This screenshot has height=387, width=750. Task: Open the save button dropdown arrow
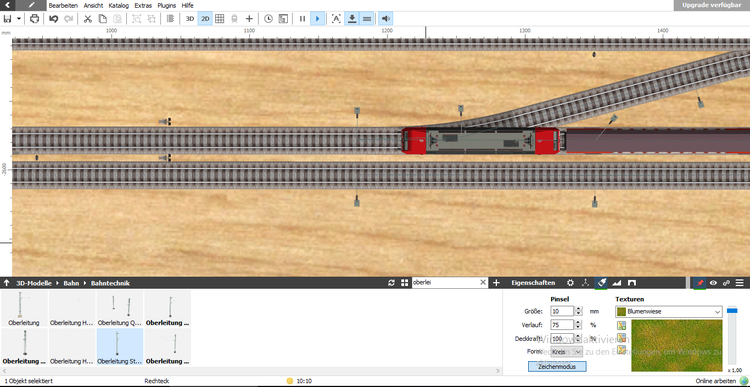pyautogui.click(x=19, y=19)
